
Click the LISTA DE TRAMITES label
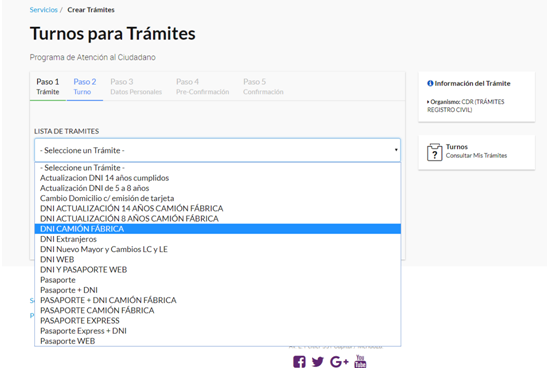point(67,131)
